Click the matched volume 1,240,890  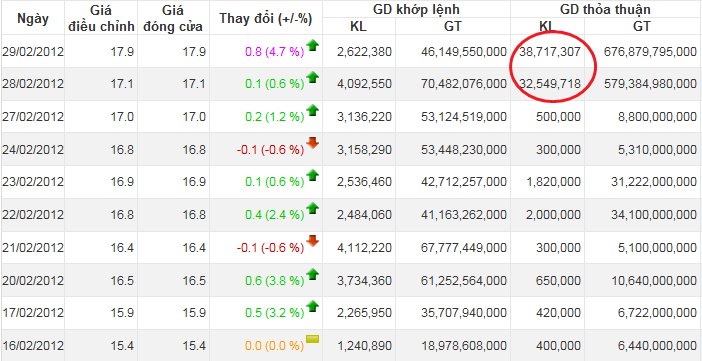(364, 346)
